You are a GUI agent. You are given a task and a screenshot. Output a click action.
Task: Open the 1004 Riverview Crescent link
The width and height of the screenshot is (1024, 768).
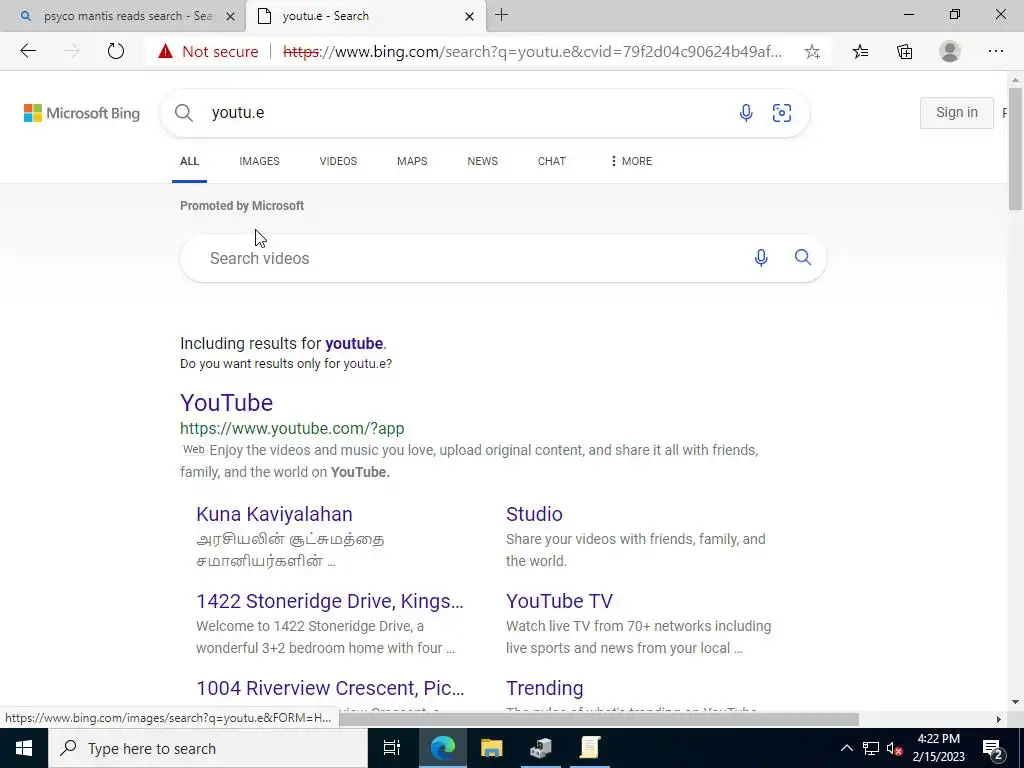[x=330, y=688]
